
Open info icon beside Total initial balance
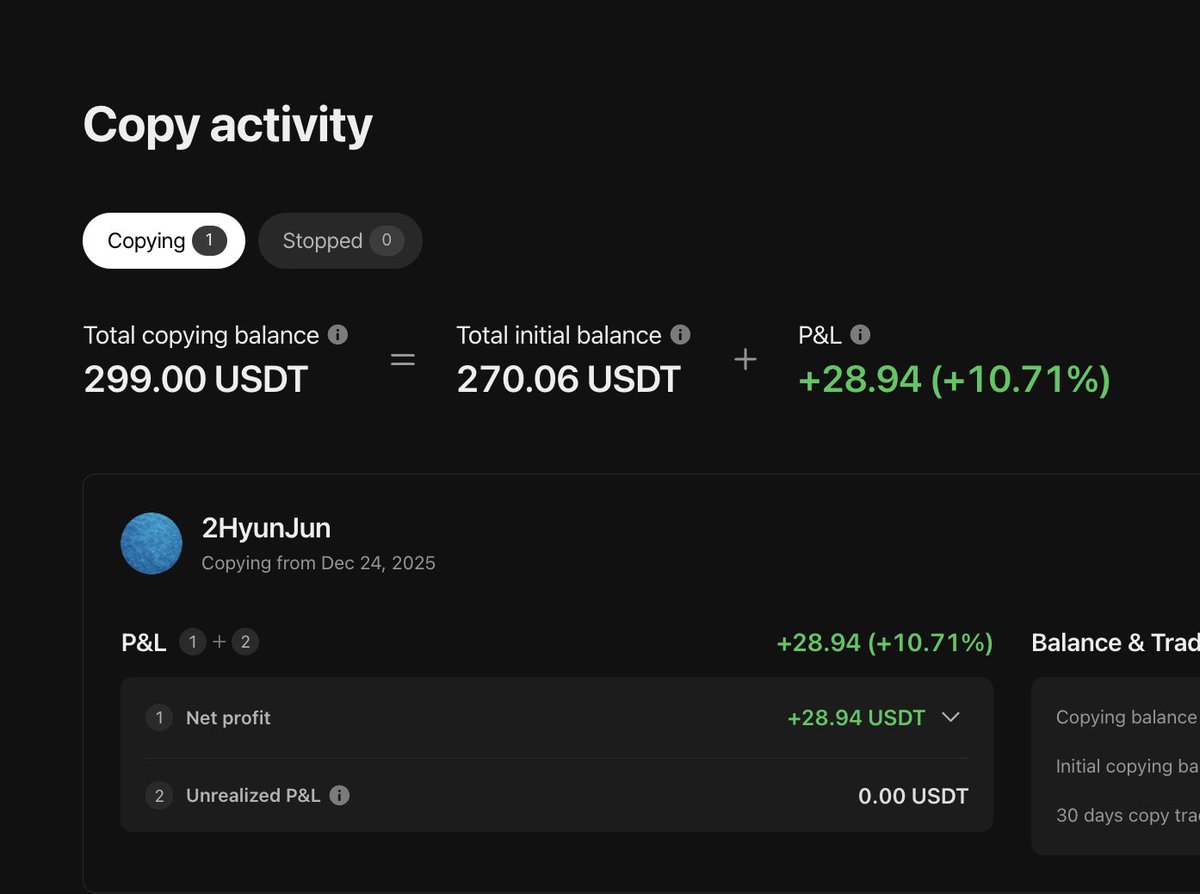[x=680, y=335]
